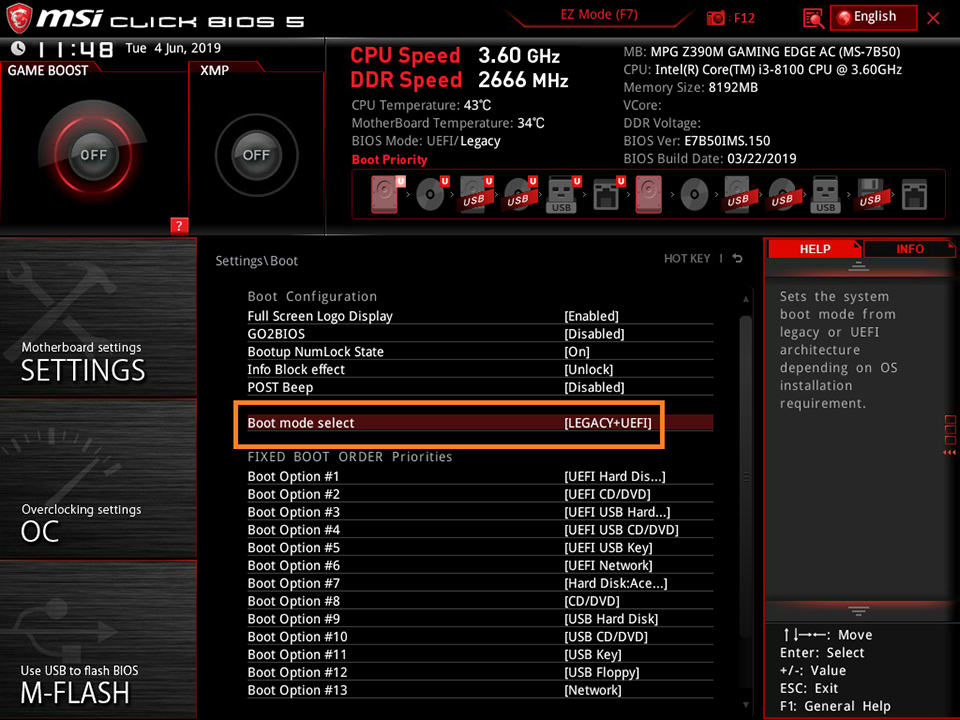Viewport: 960px width, 720px height.
Task: Select the UEFI USB hard disk icon
Action: tap(474, 195)
